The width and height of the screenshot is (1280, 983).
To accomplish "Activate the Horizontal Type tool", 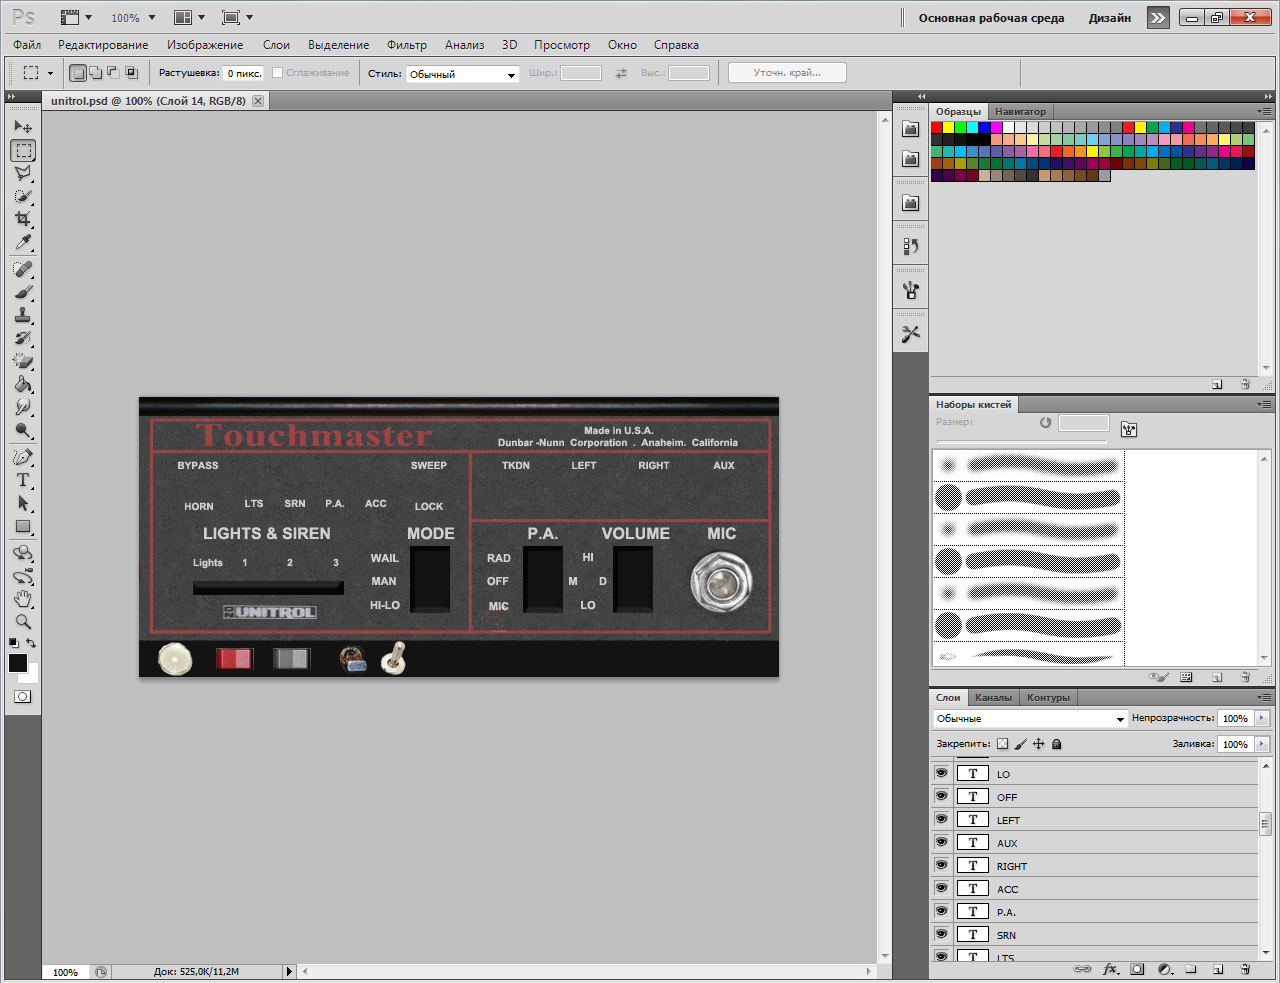I will (23, 480).
